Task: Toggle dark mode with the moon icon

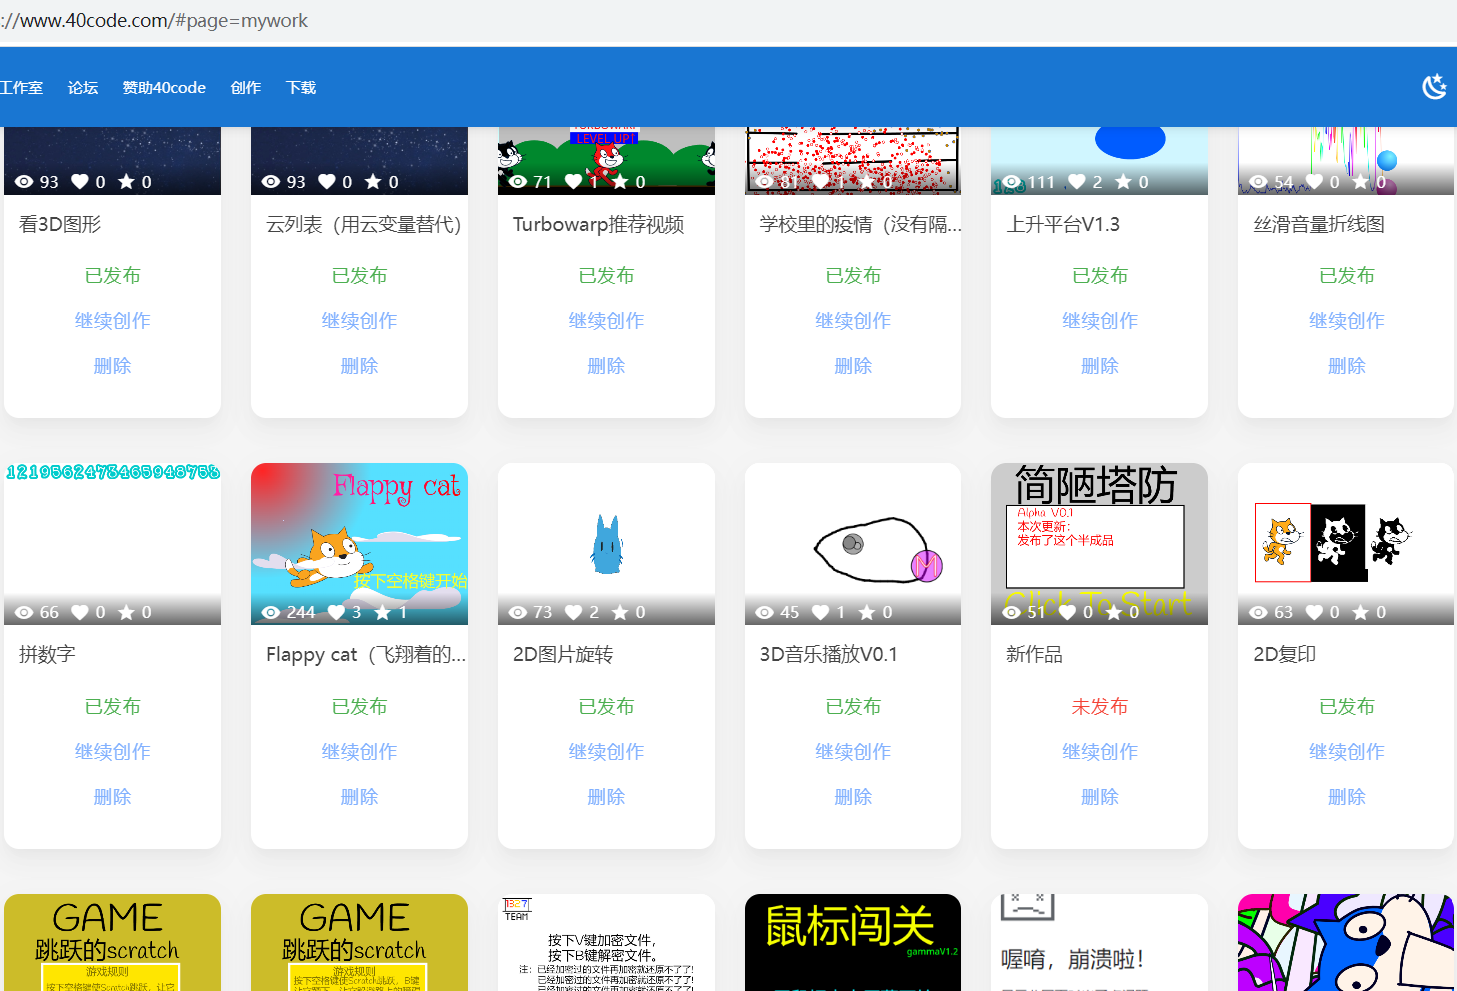Action: [x=1434, y=87]
